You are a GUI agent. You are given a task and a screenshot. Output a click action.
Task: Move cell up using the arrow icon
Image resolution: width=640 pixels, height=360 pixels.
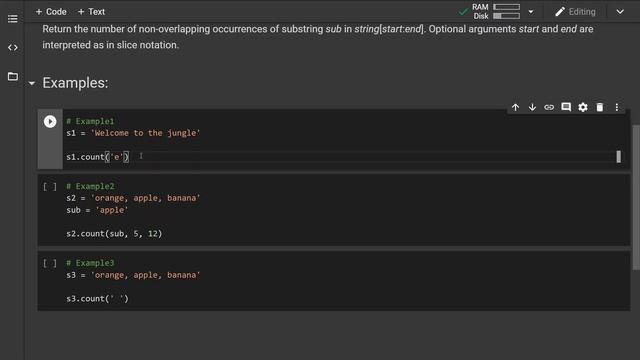click(x=516, y=107)
